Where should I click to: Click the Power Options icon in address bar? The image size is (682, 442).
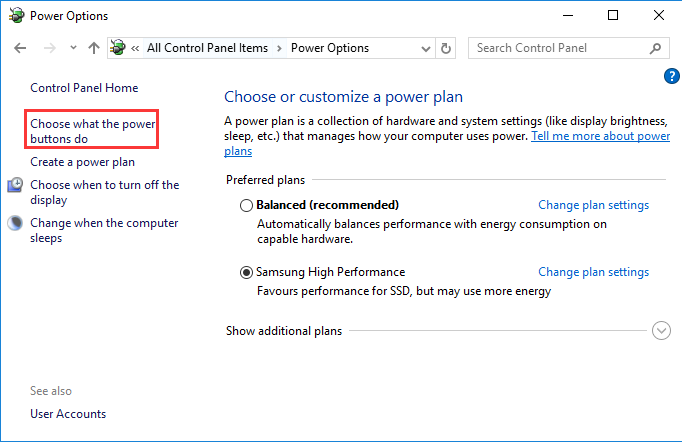coord(119,48)
